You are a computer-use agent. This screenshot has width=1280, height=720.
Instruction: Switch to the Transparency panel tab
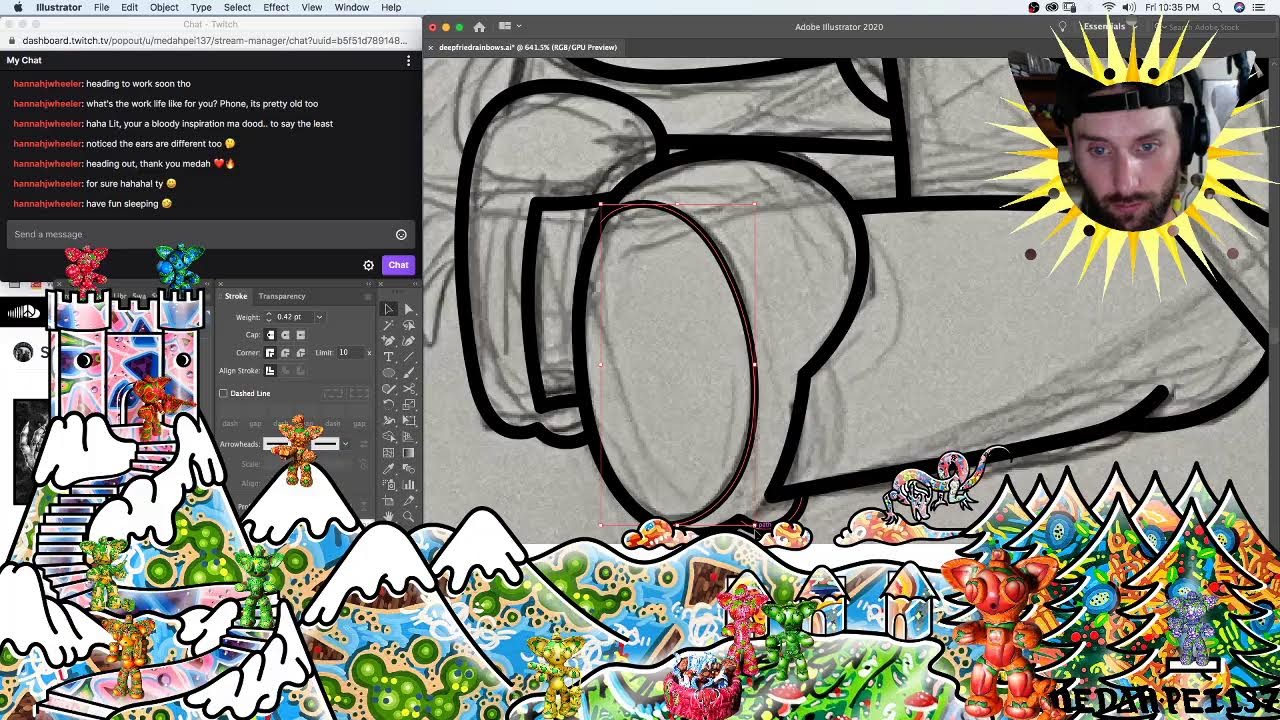(x=282, y=296)
